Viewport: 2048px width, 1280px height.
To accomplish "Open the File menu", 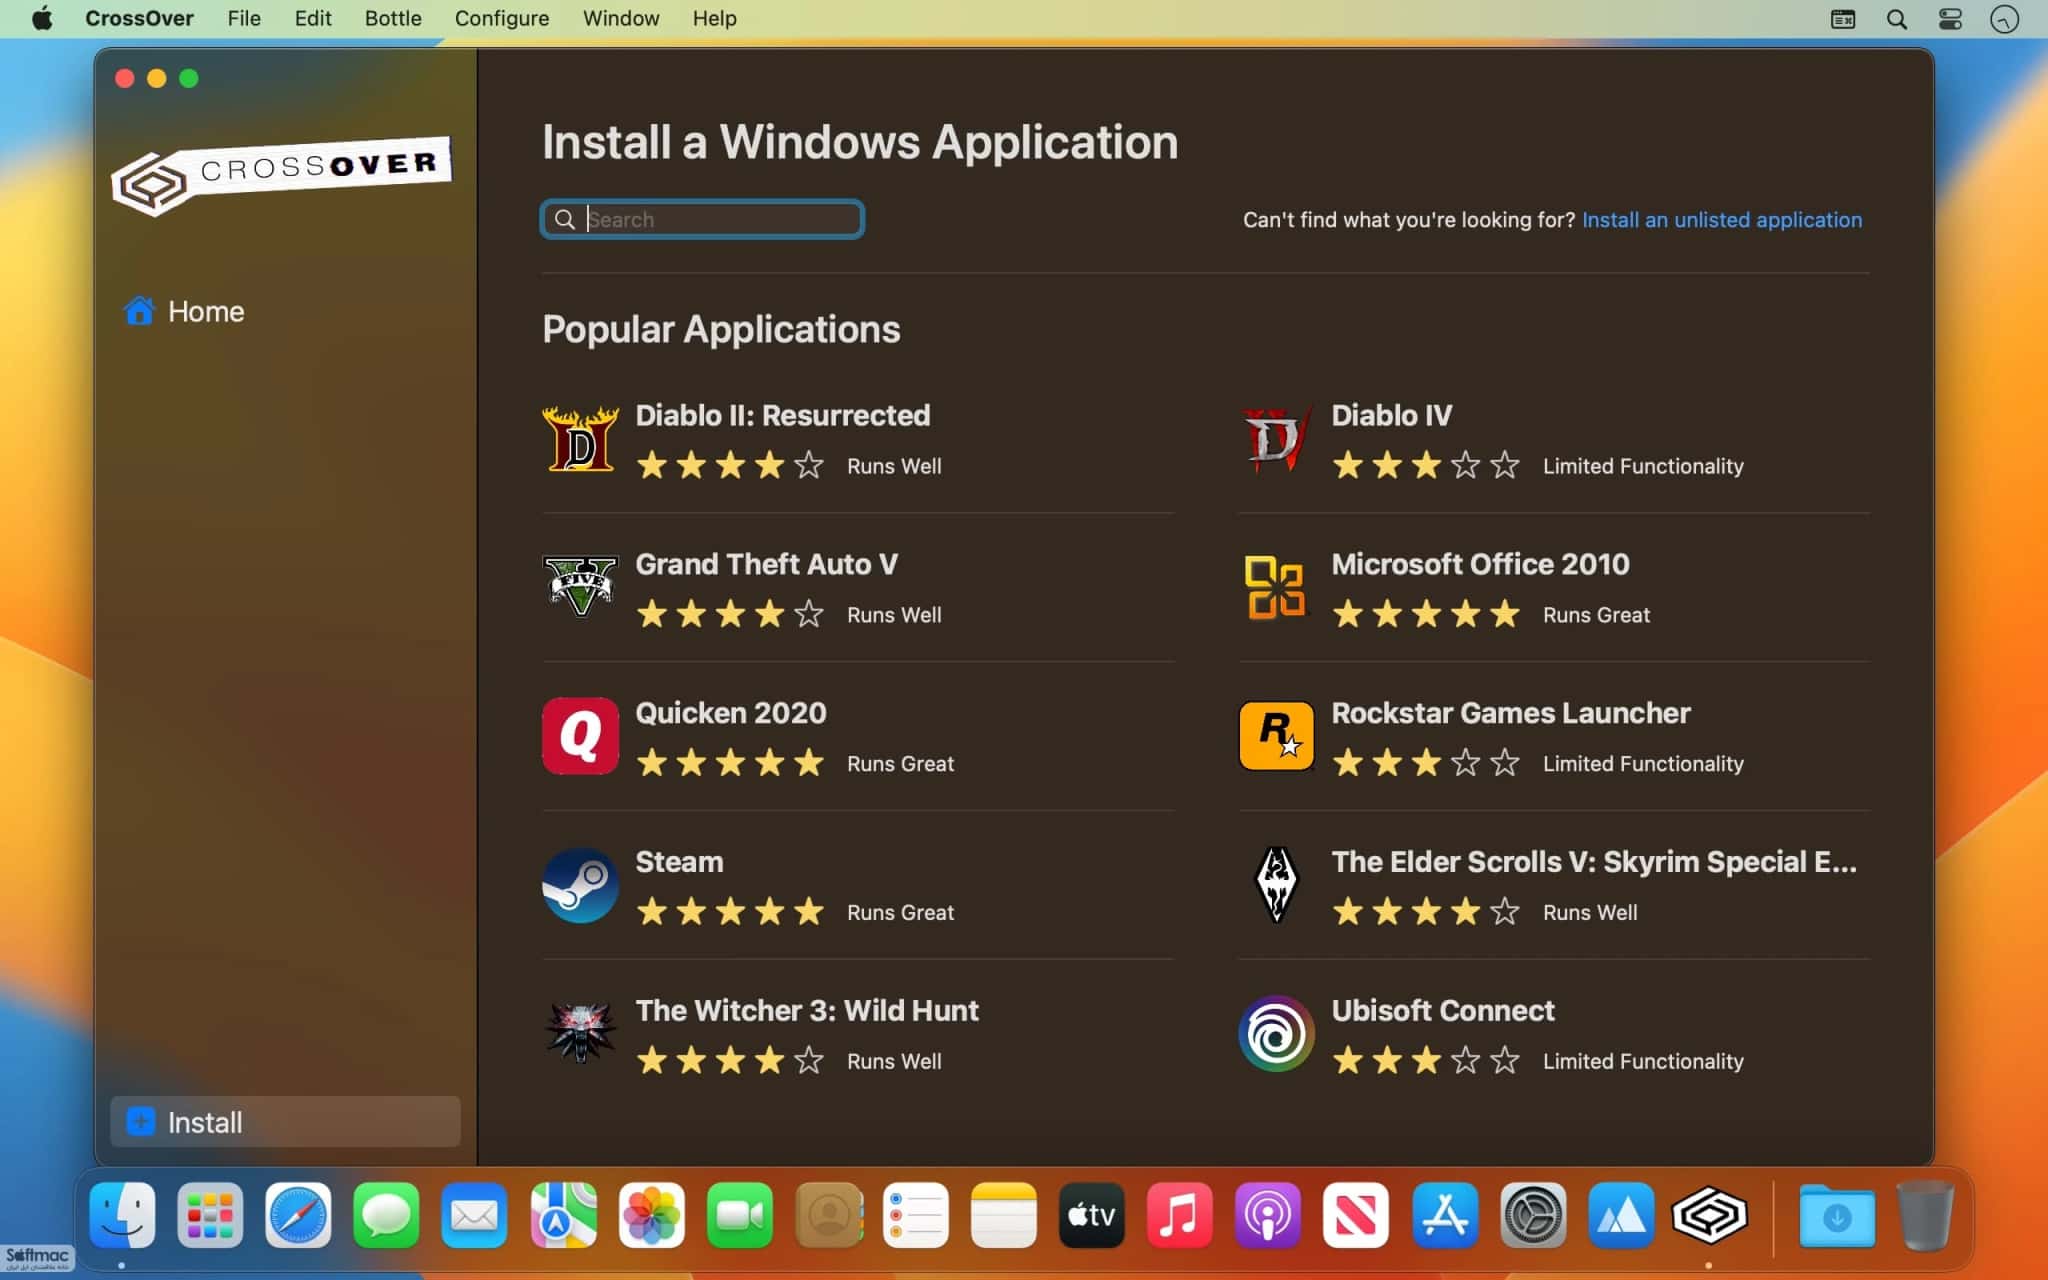I will [244, 18].
